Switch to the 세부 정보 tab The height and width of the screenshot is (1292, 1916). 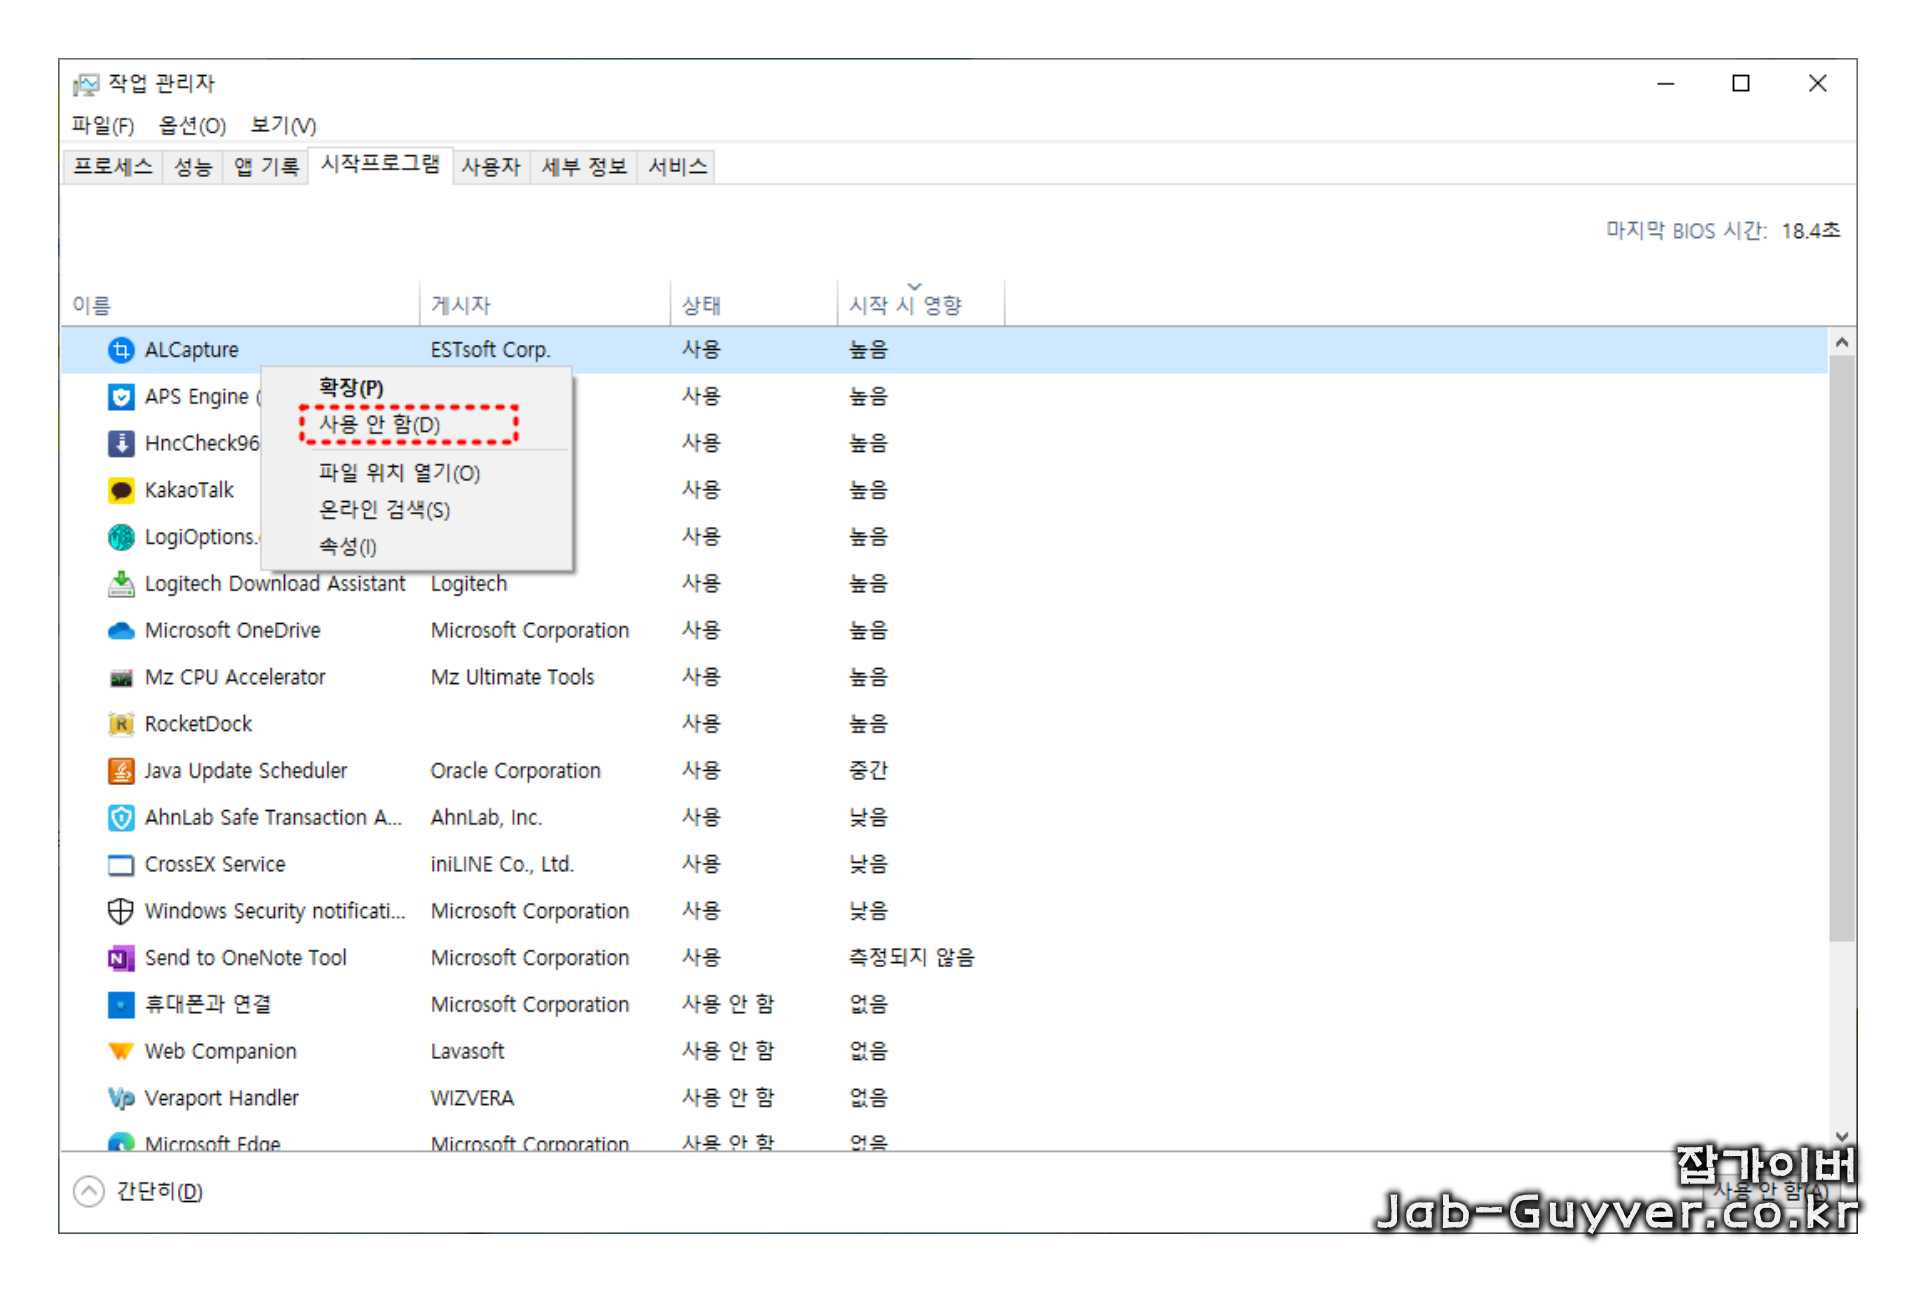[x=584, y=167]
